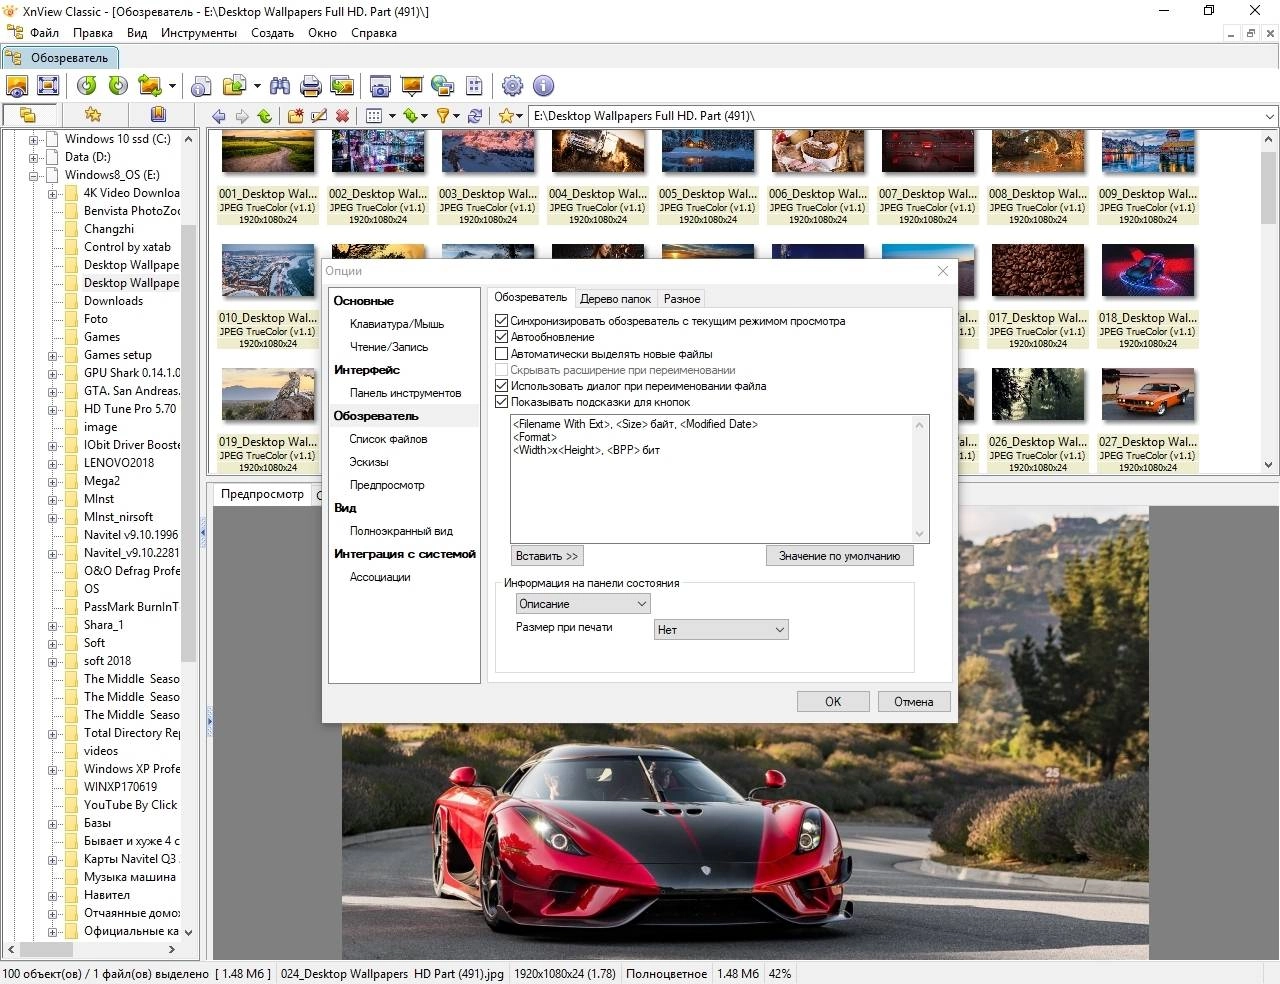Open search with the binoculars icon
This screenshot has width=1280, height=984.
280,86
